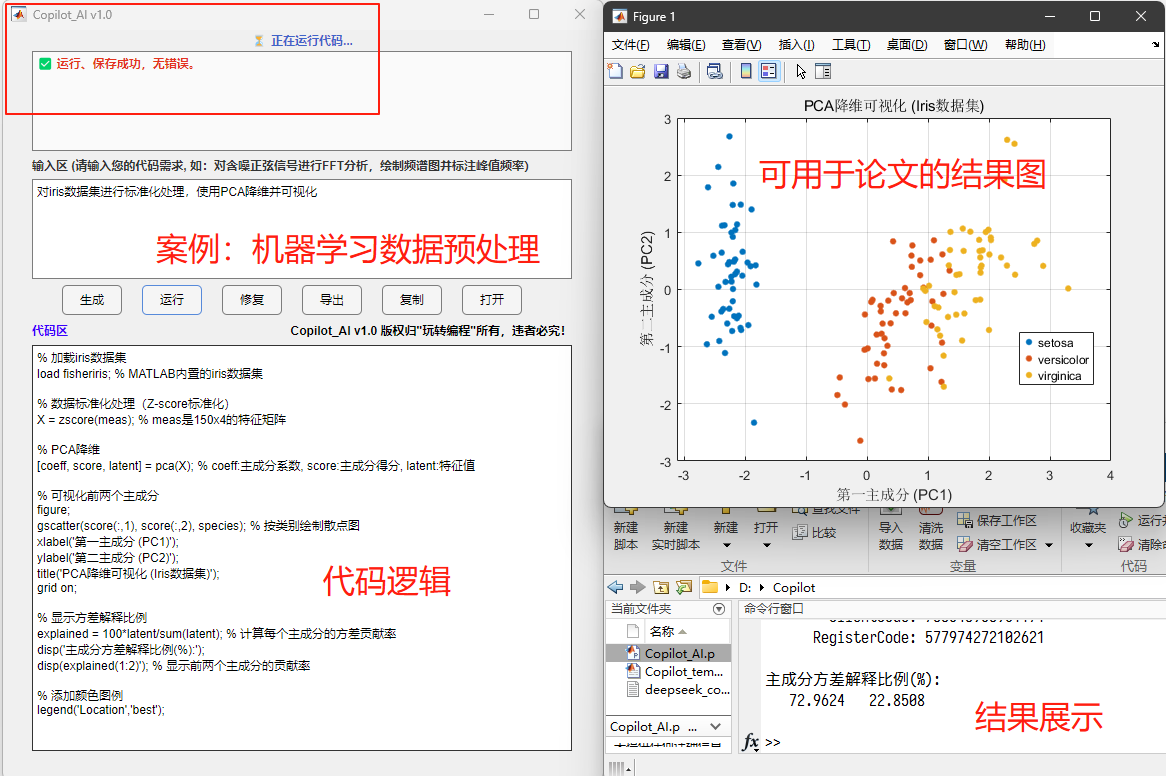Click inside the 输入区 requirement text box
Viewport: 1166px width, 776px height.
[301, 228]
